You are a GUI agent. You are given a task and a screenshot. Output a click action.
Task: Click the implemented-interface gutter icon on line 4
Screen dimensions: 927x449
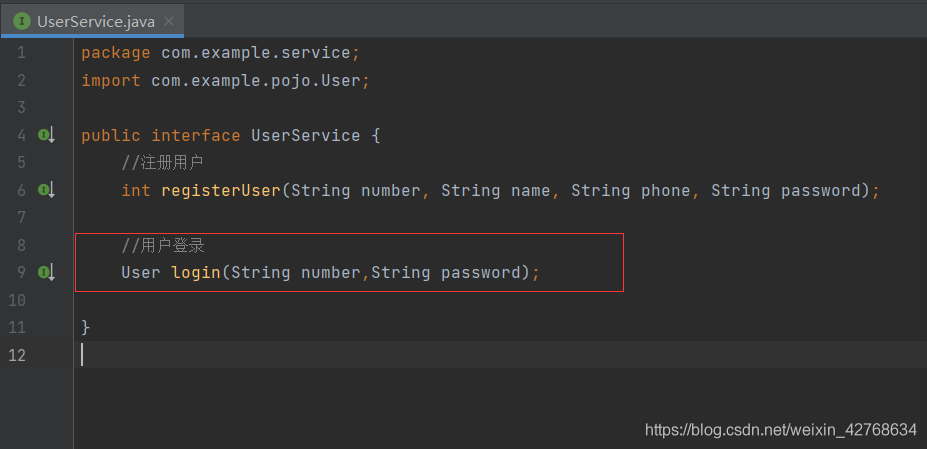[46, 134]
